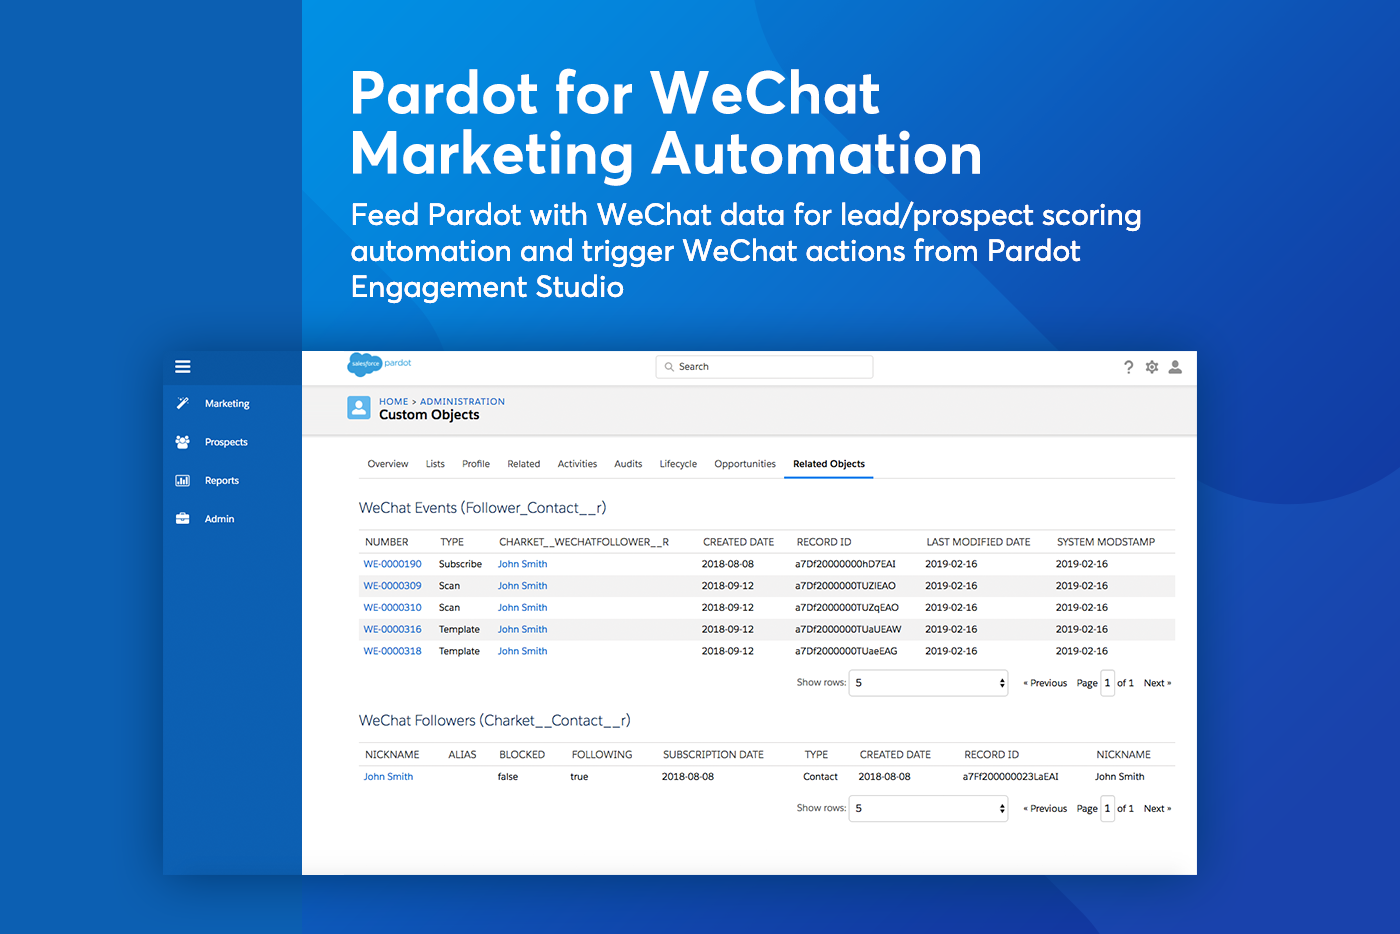Click the Salesforce Pardot logo

(379, 364)
